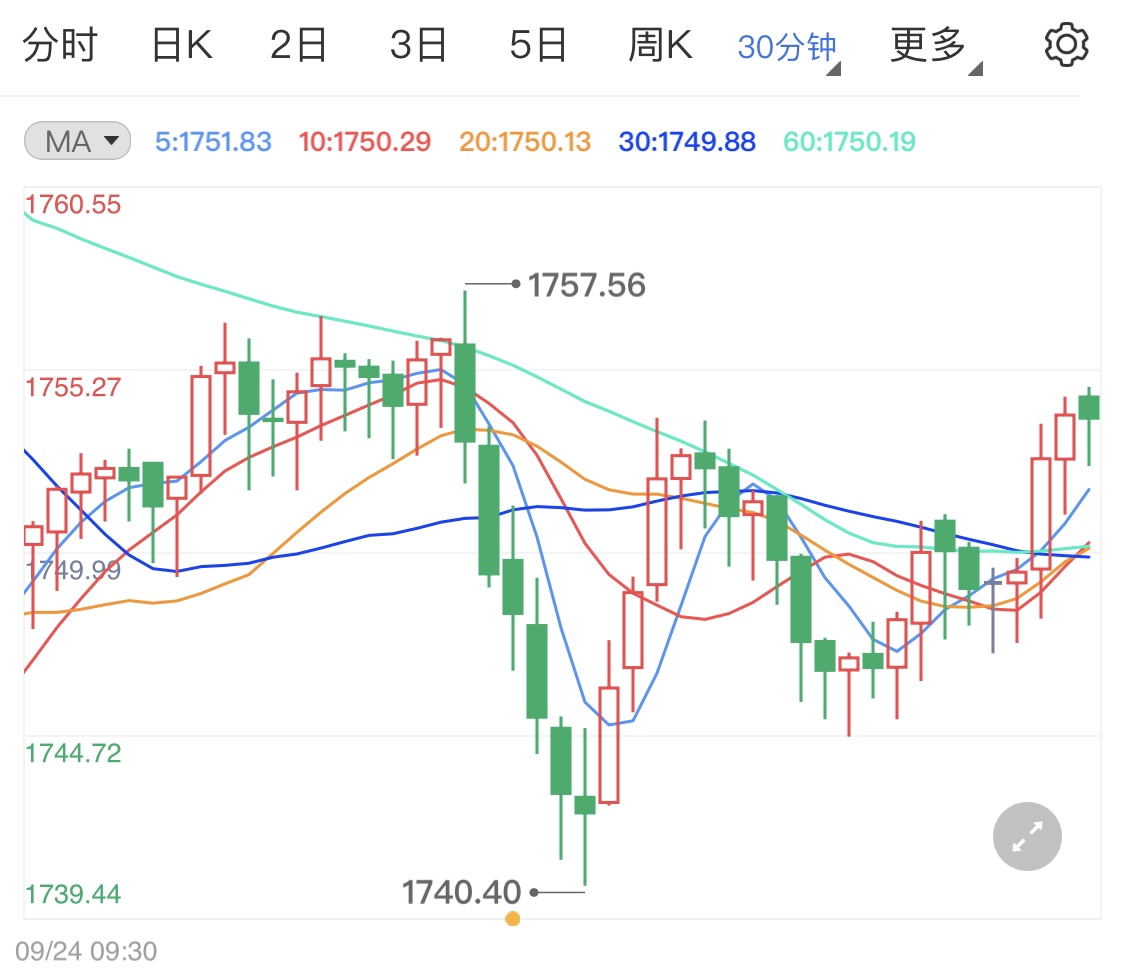The image size is (1125, 968).
Task: Click the MA30 value 30:1749.88
Action: [x=687, y=141]
